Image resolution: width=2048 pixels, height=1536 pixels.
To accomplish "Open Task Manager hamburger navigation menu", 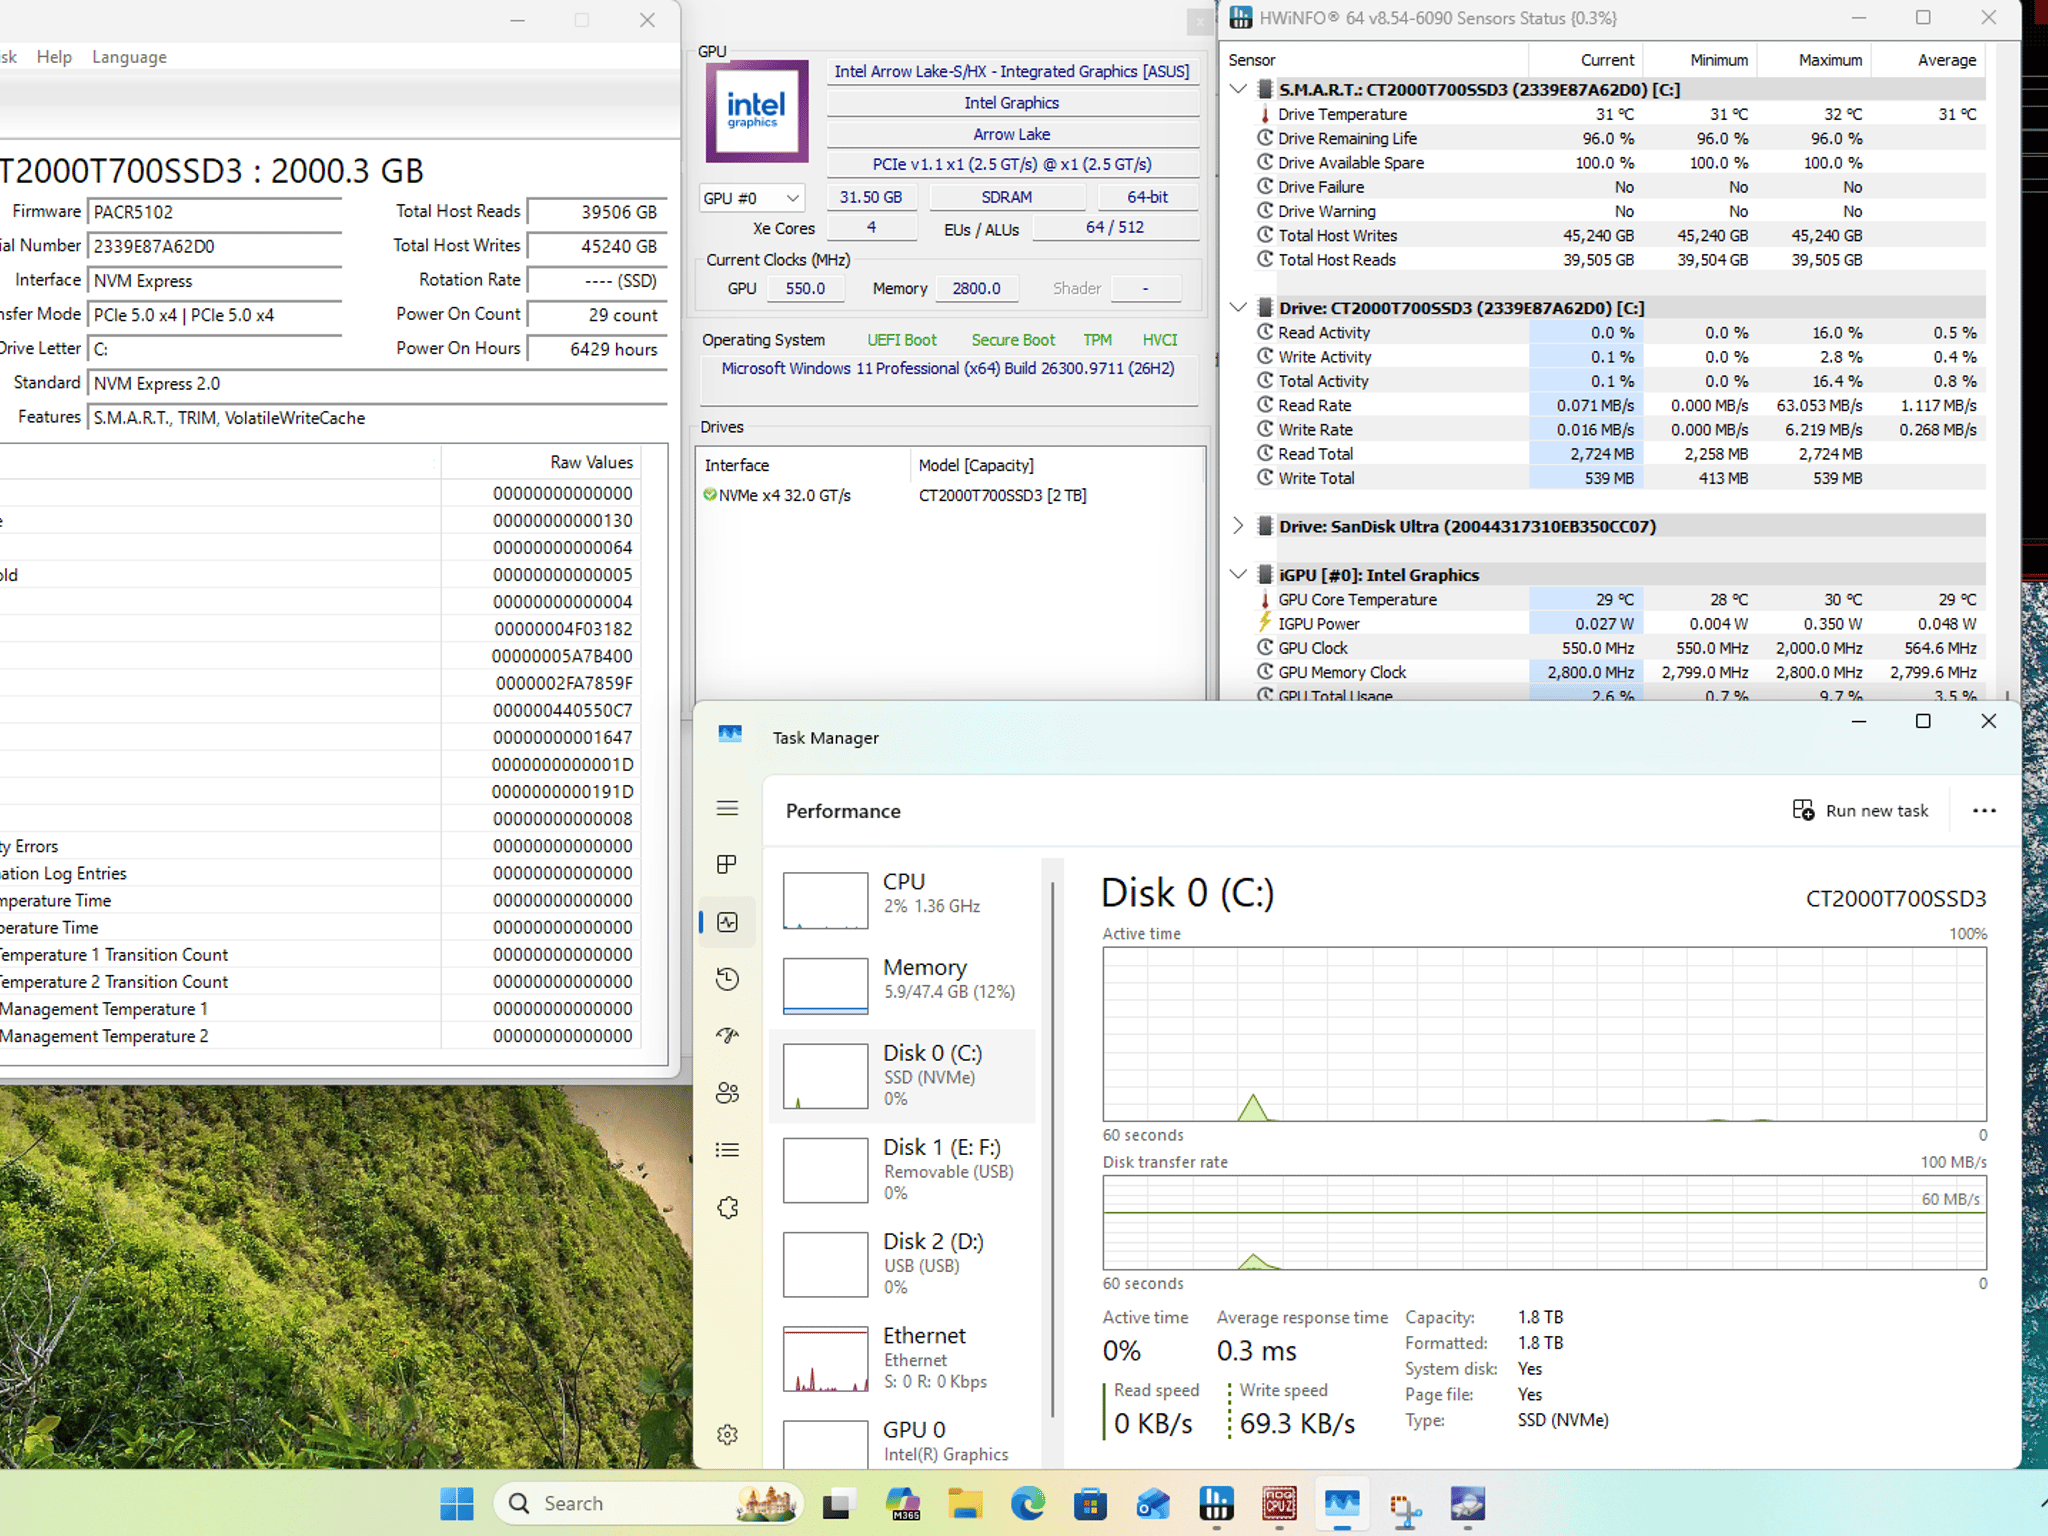I will (x=727, y=808).
